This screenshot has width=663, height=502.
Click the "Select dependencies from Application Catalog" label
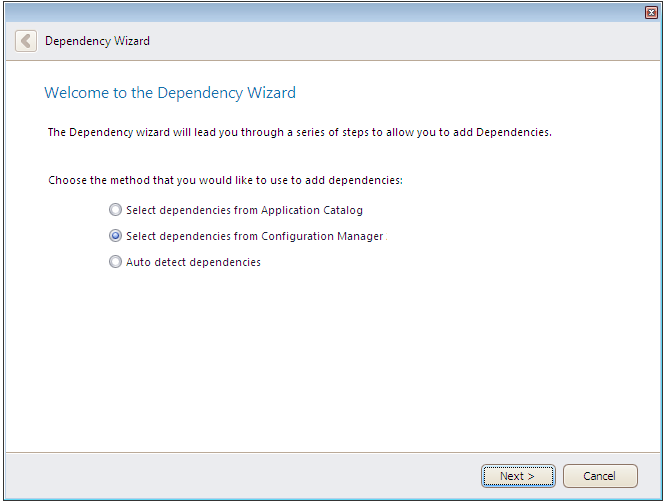pyautogui.click(x=244, y=211)
